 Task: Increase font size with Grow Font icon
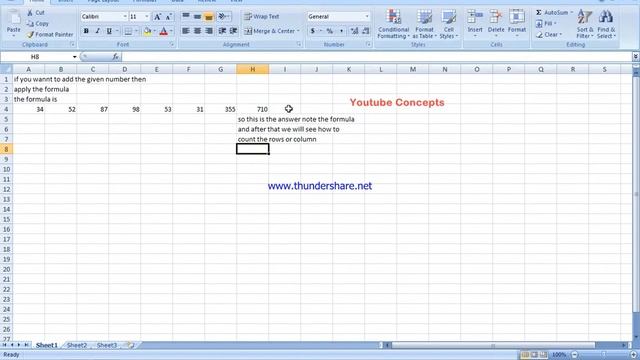tap(157, 17)
